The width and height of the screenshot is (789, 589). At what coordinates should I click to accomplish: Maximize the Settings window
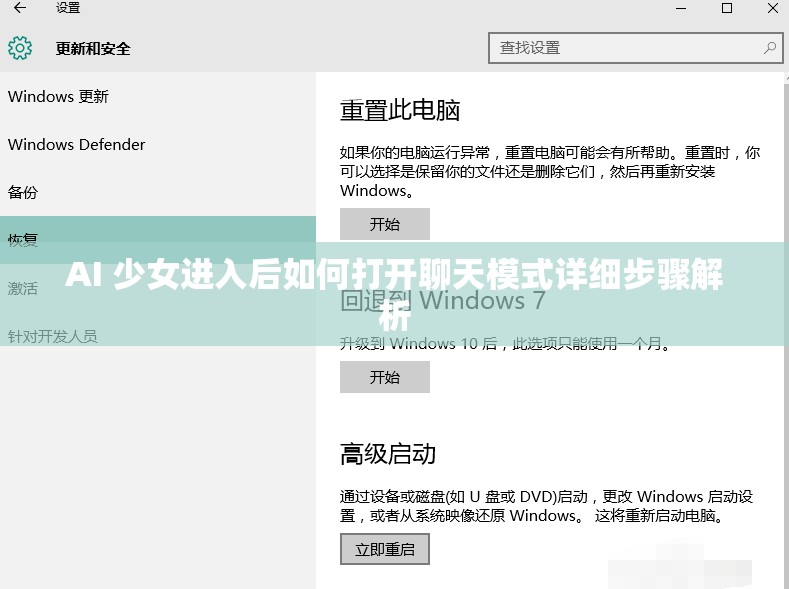pyautogui.click(x=727, y=8)
